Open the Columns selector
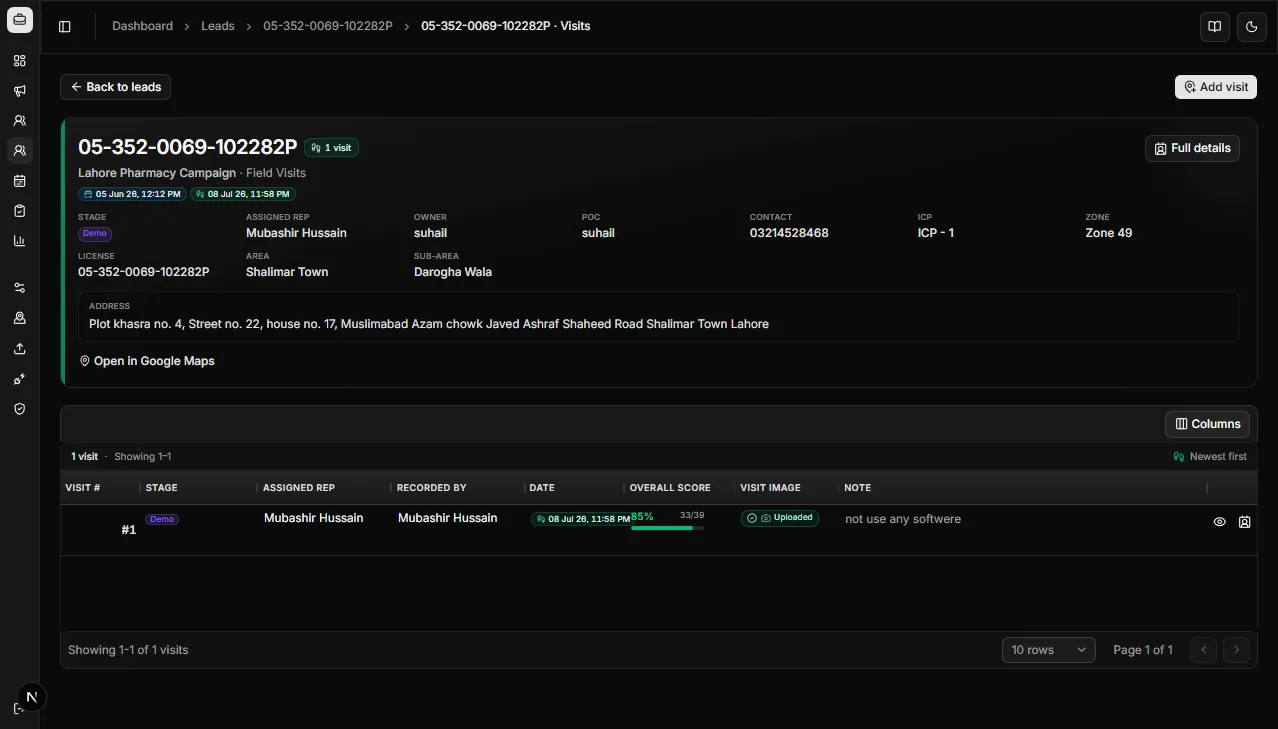Image resolution: width=1278 pixels, height=729 pixels. [1208, 424]
